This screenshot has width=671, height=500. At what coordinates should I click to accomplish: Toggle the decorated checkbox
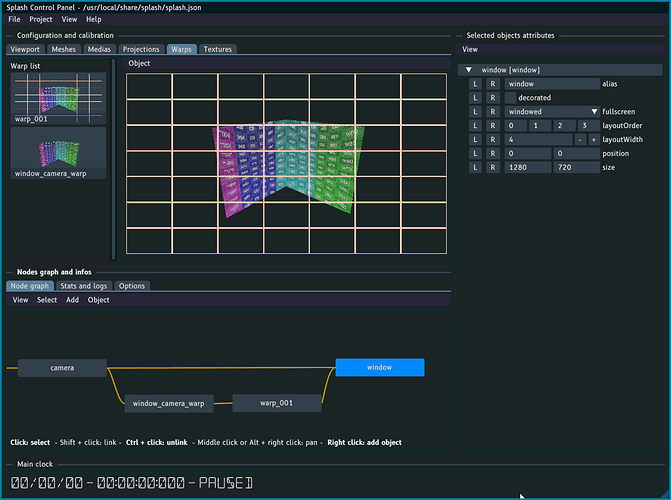pos(510,98)
